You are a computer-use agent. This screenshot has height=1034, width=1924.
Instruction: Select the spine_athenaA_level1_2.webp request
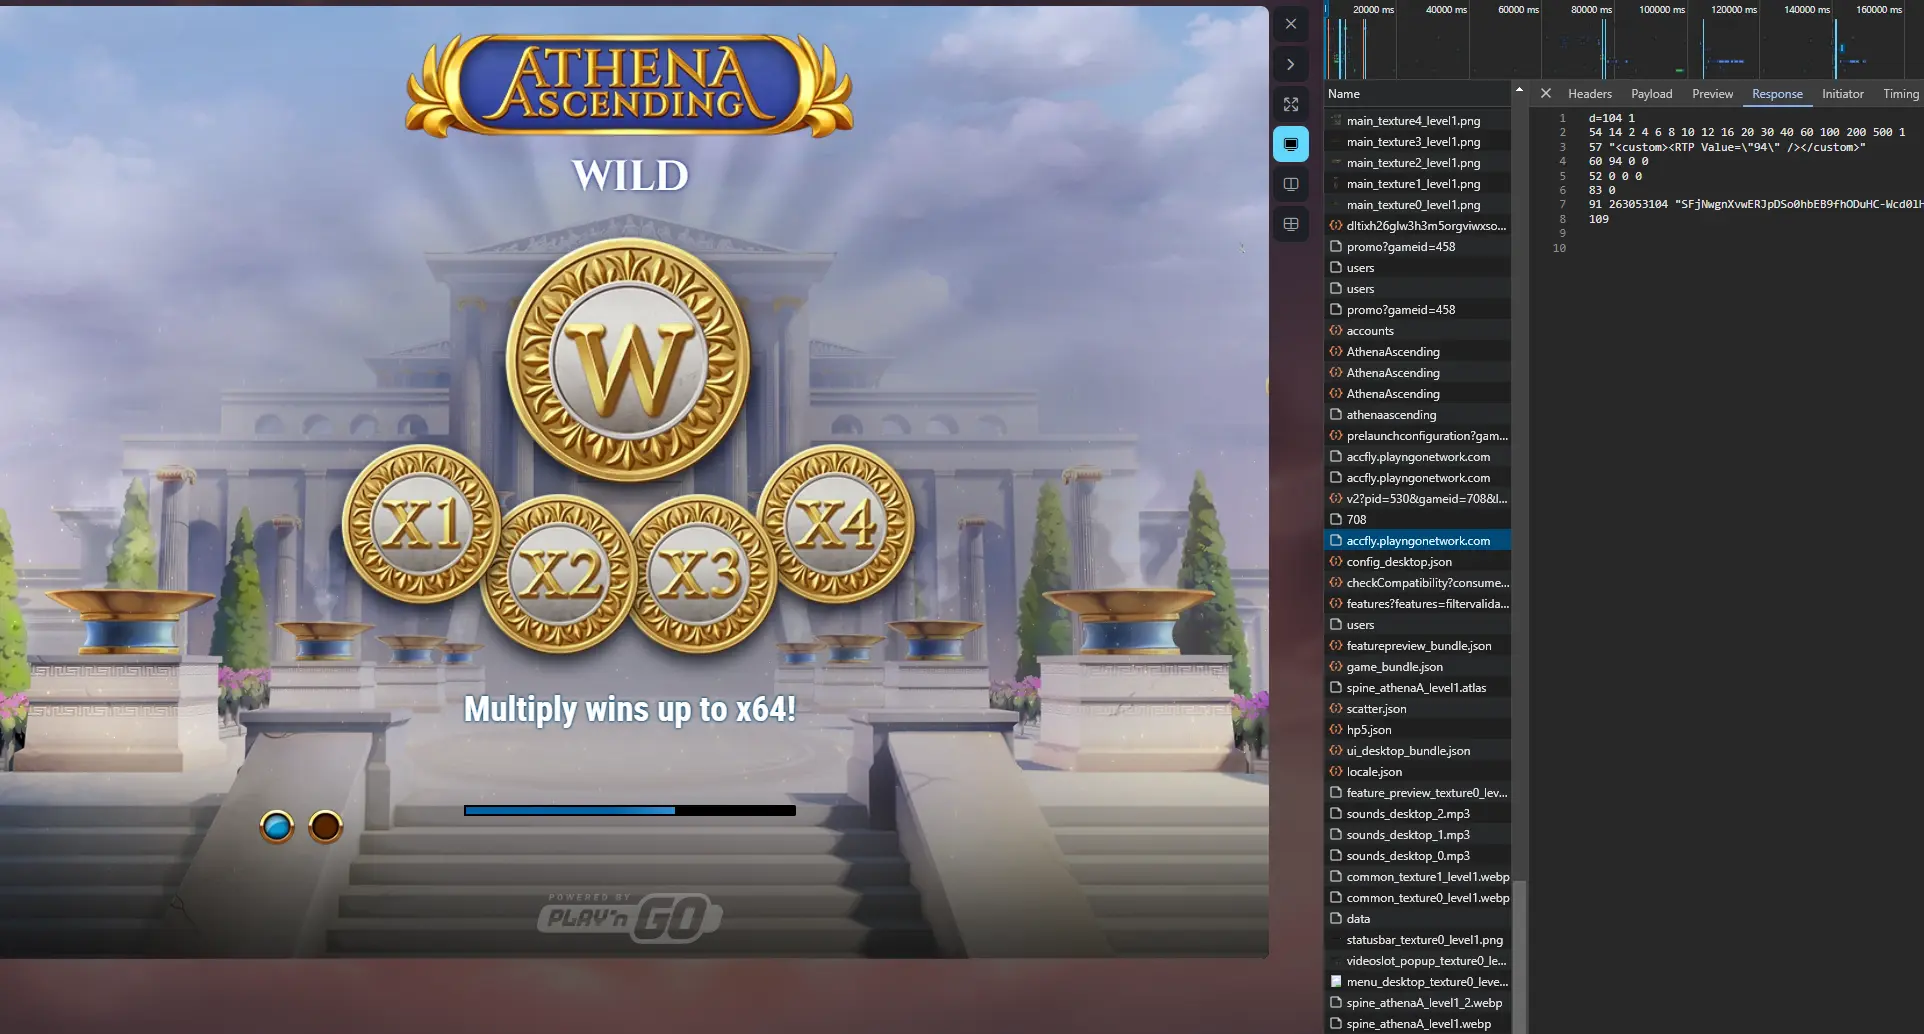tap(1417, 1002)
